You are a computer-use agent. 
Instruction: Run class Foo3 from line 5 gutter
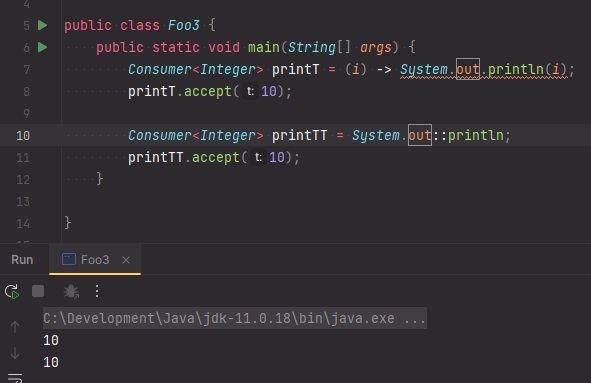pos(43,25)
